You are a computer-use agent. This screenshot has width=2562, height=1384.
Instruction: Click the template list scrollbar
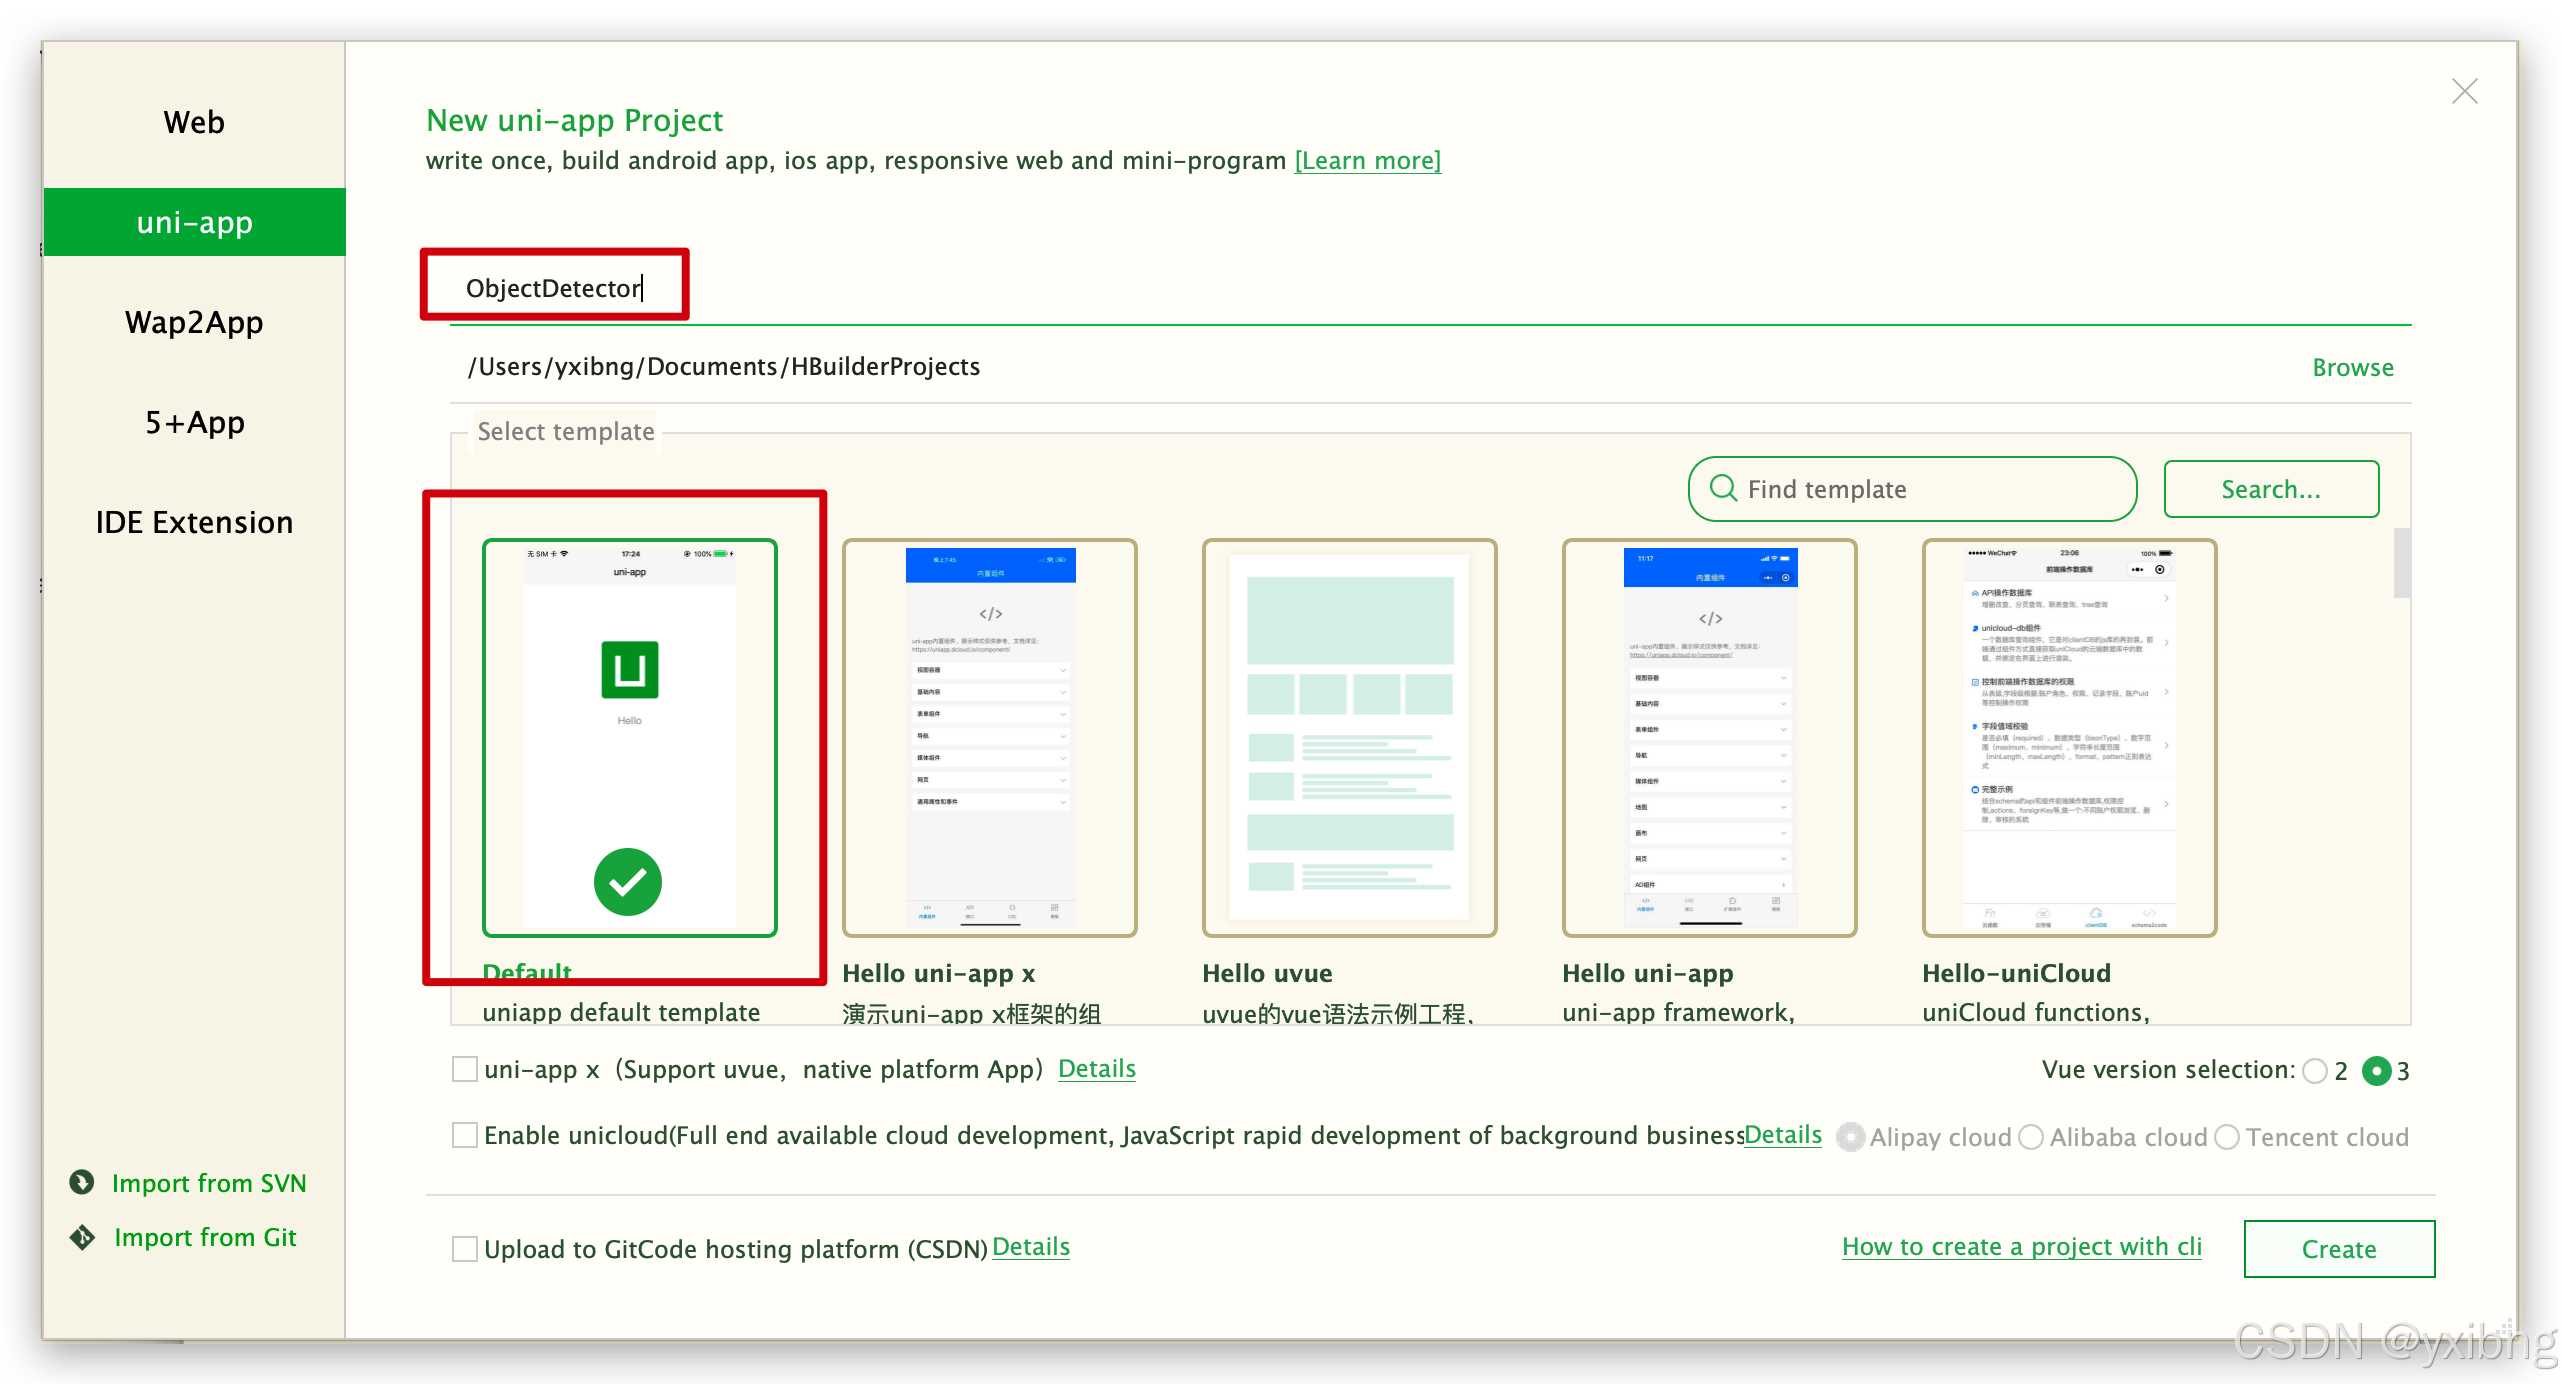pos(2401,563)
